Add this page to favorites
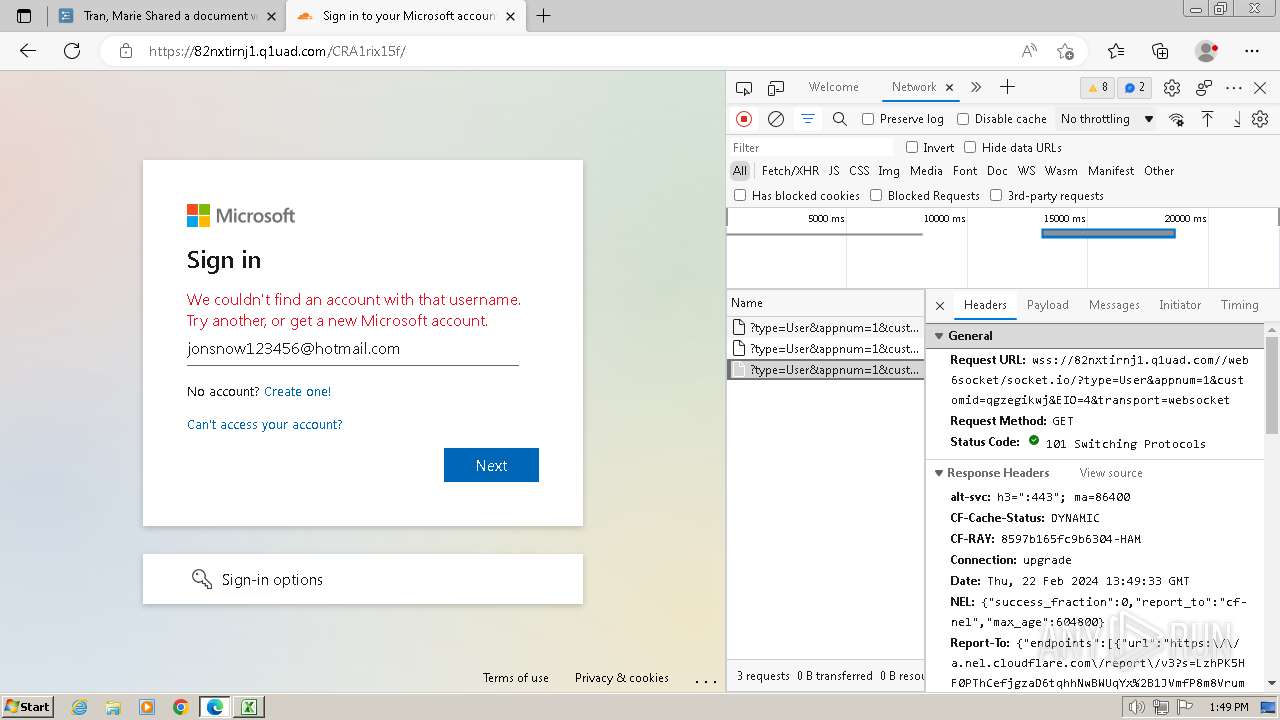Image resolution: width=1280 pixels, height=720 pixels. click(1065, 51)
